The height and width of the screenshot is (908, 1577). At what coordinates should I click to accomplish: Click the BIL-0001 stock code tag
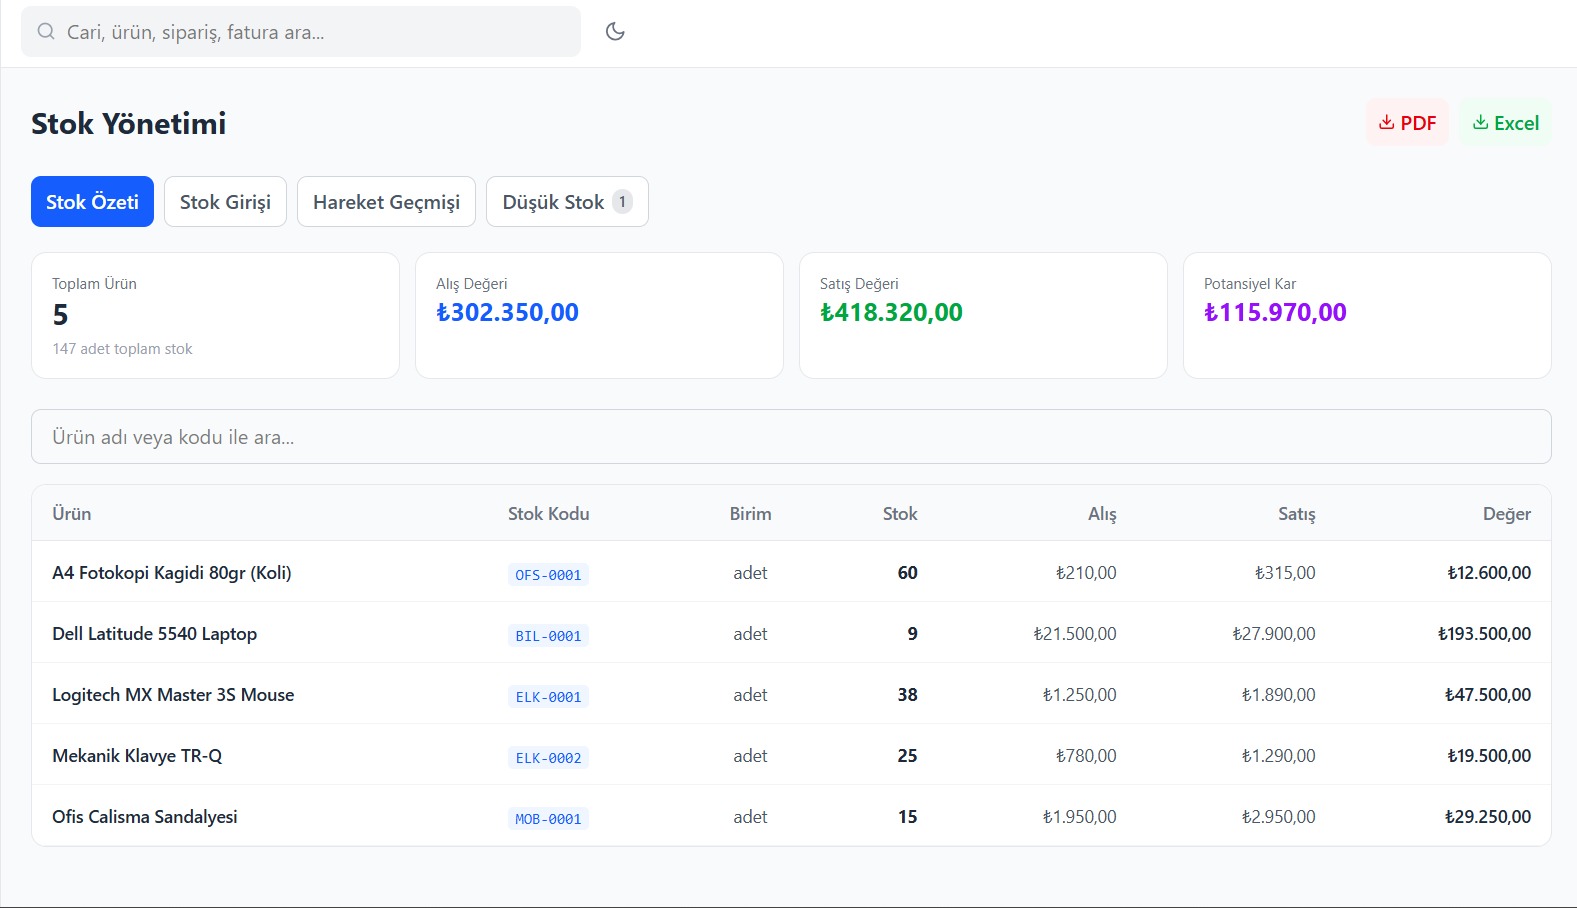click(548, 635)
